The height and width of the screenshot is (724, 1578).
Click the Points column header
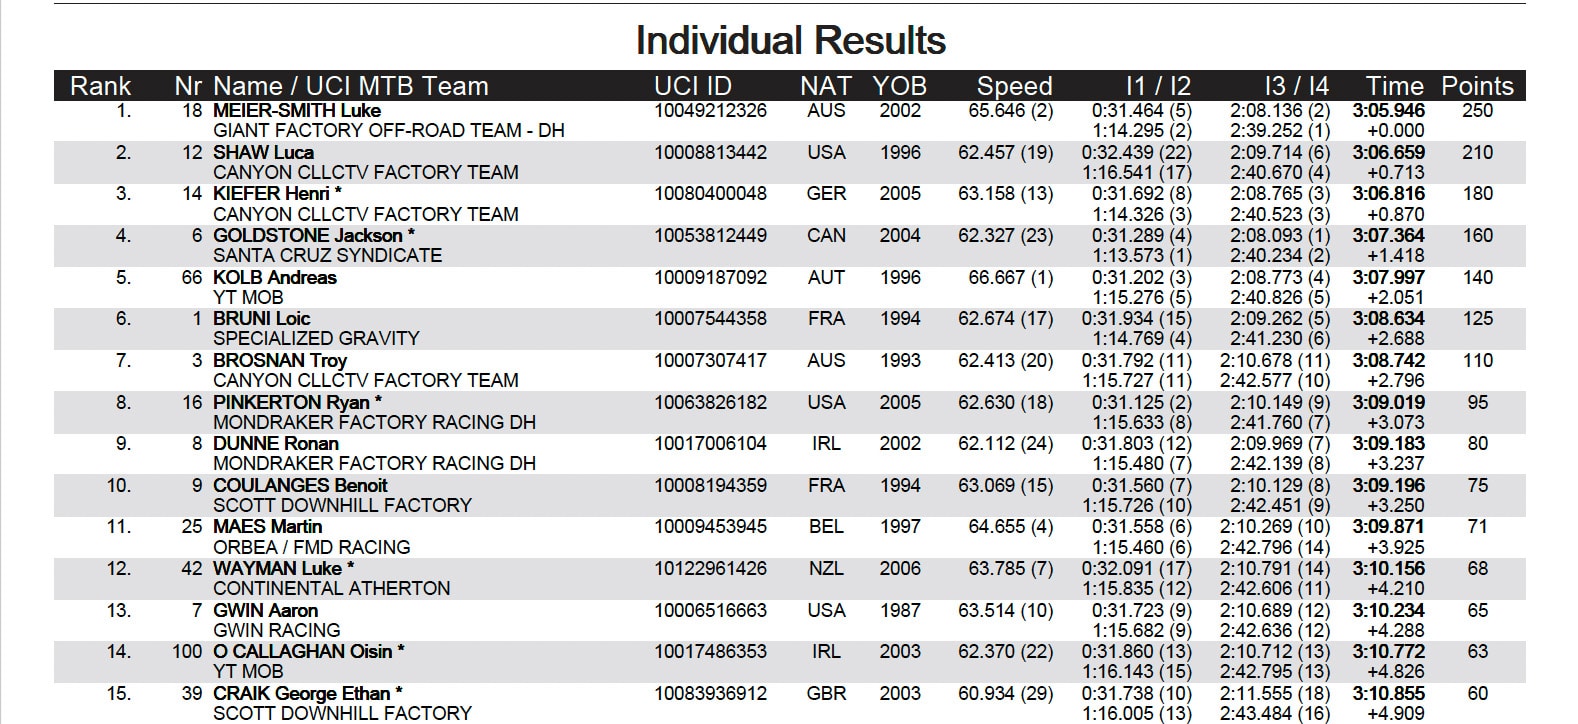(x=1477, y=86)
